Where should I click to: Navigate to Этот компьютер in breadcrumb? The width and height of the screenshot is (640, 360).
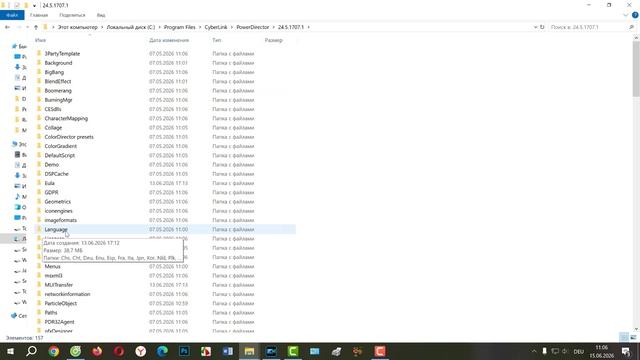tap(78, 27)
